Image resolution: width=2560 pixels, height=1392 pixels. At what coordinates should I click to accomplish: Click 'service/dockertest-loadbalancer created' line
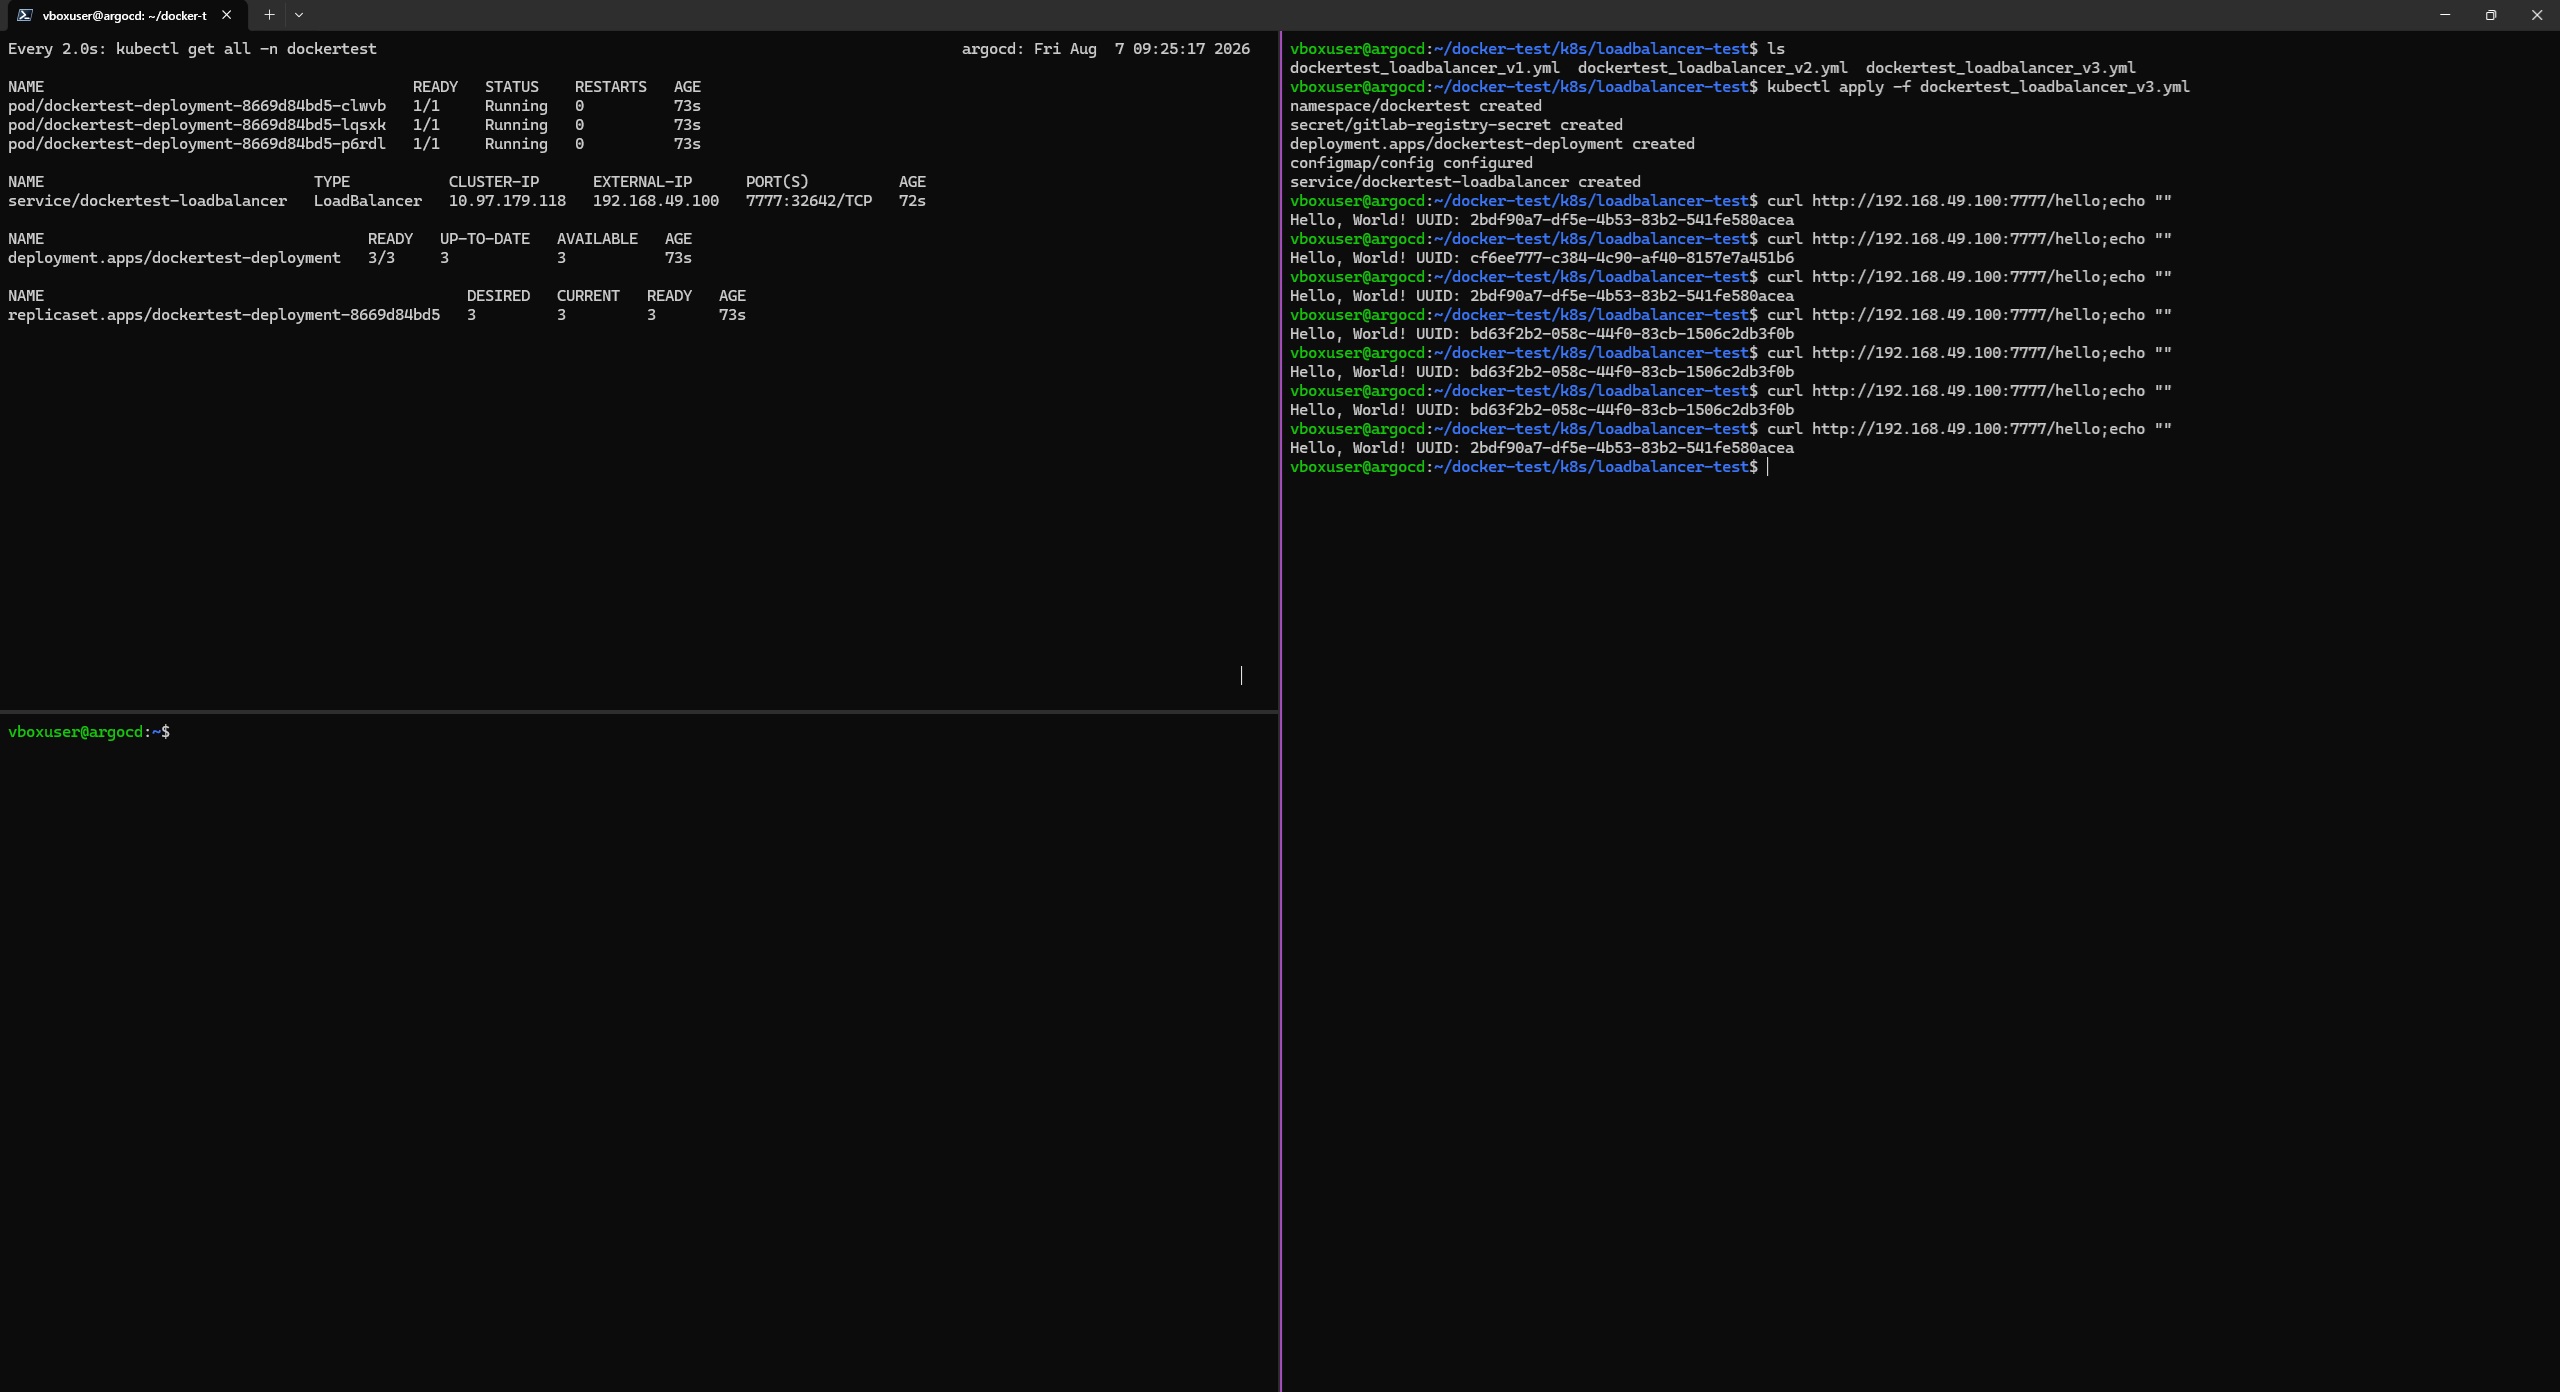pos(1465,182)
